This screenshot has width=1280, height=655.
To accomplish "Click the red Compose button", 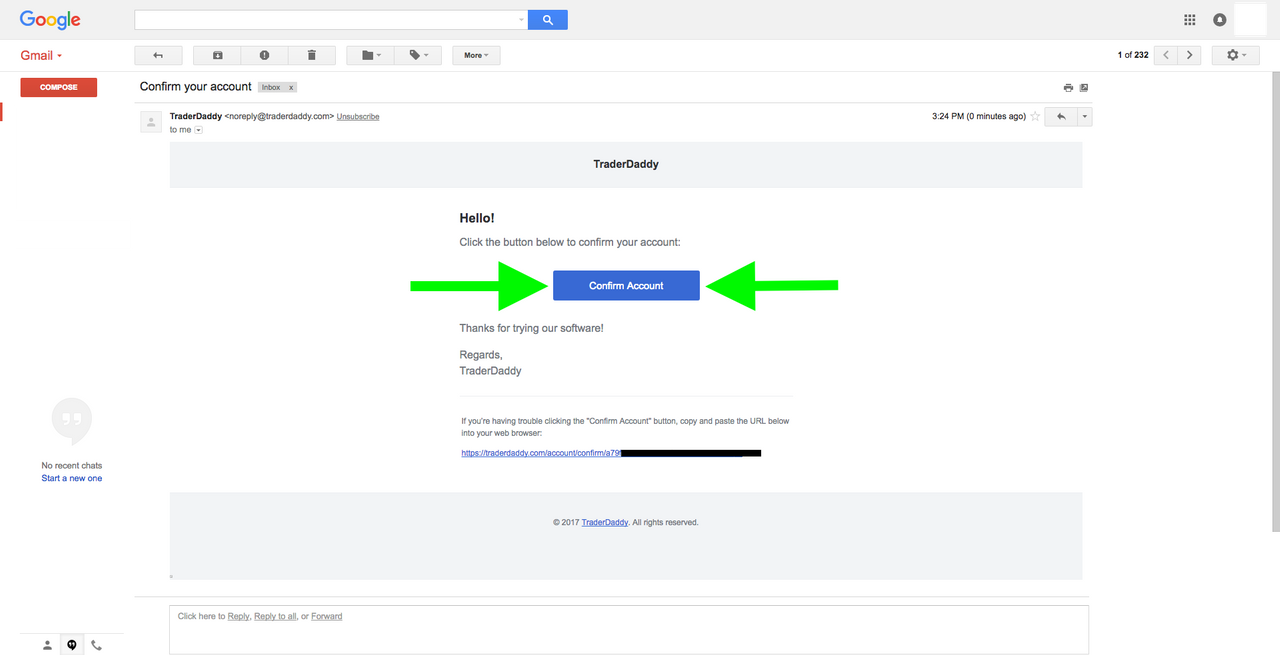I will click(x=59, y=87).
